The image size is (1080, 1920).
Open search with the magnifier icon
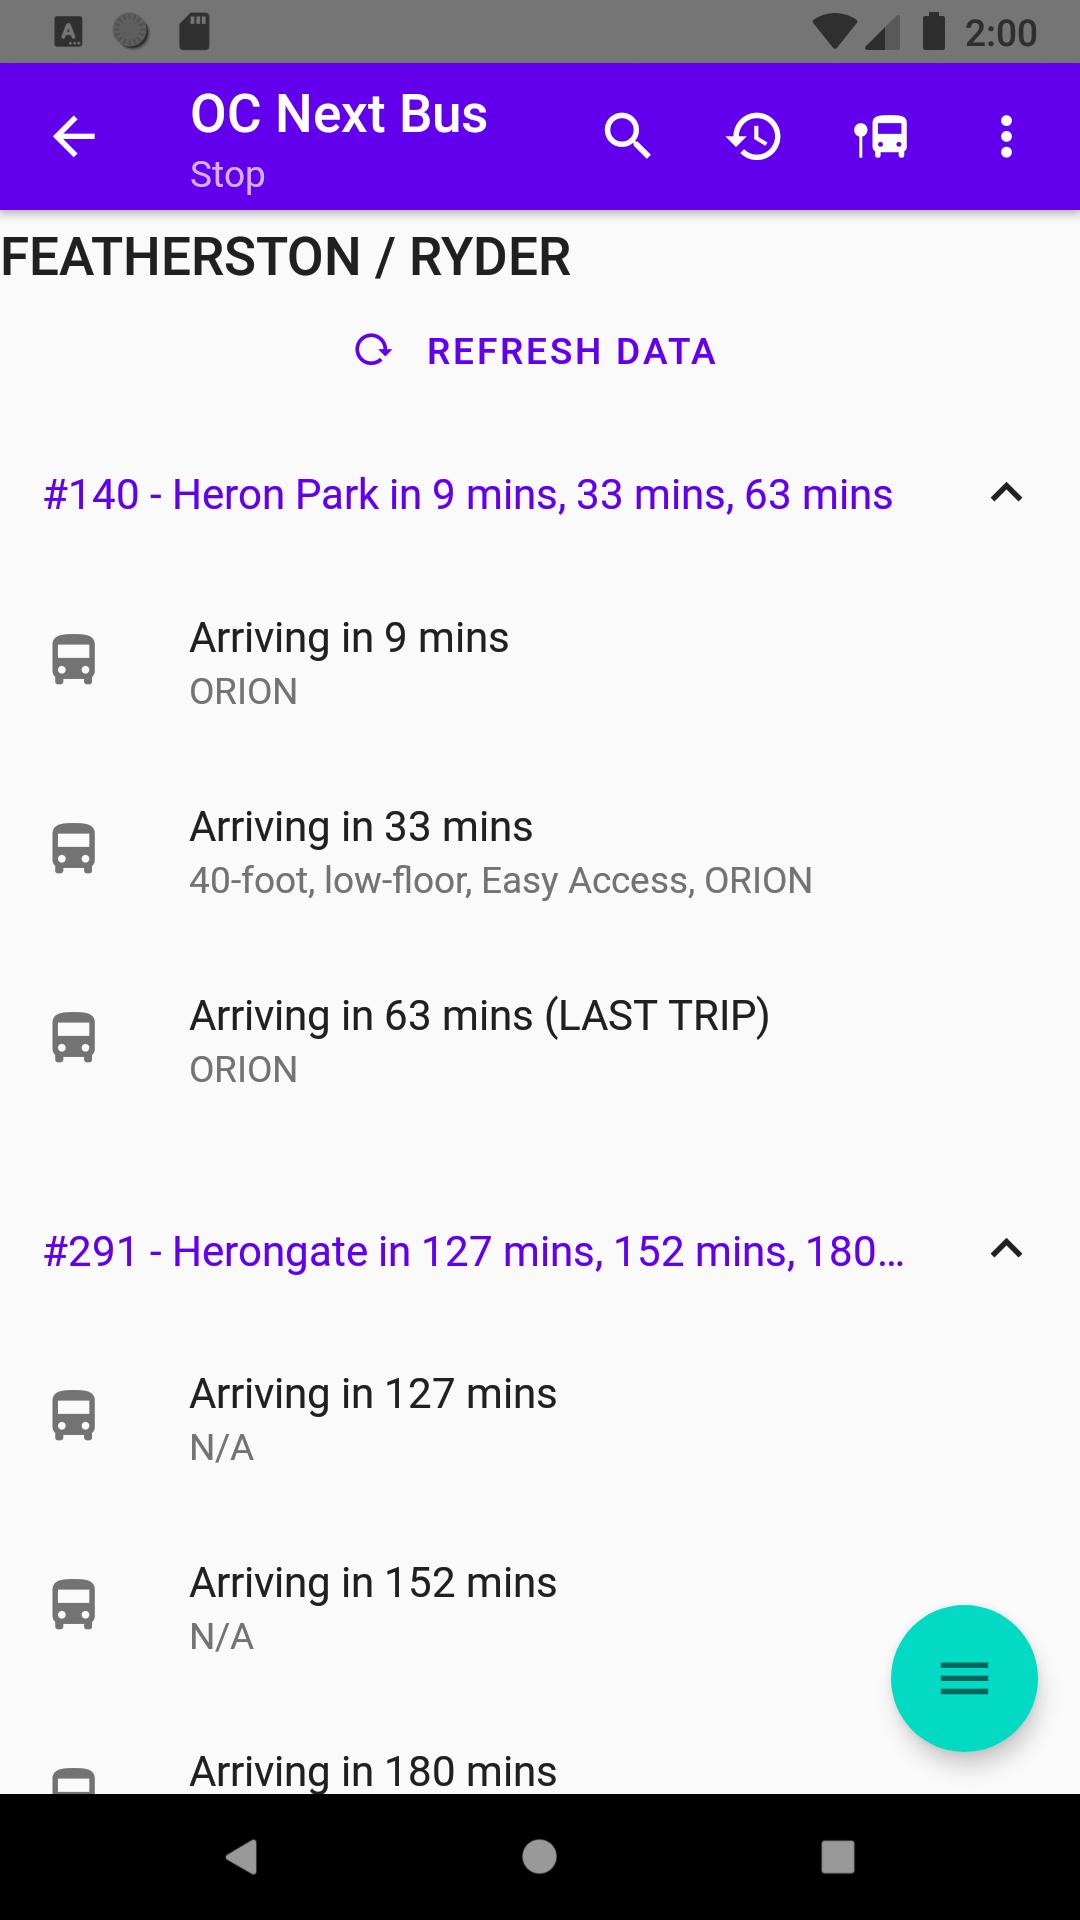628,137
